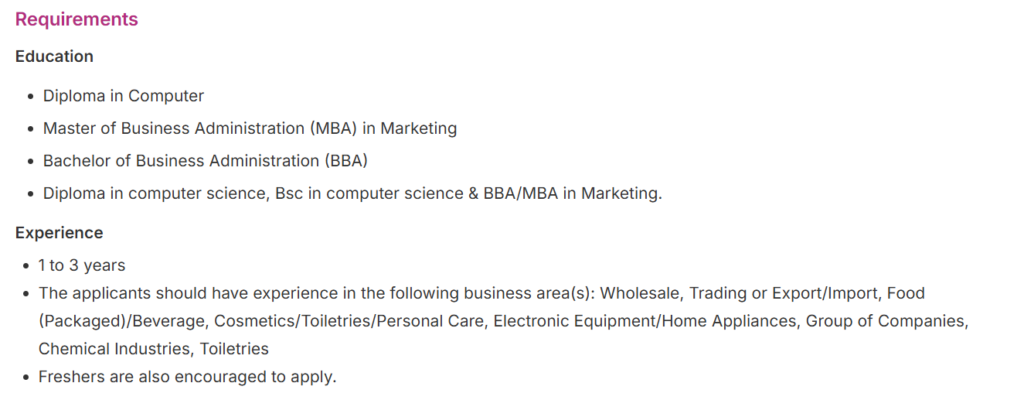1024x400 pixels.
Task: Click the Requirements heading
Action: click(76, 19)
